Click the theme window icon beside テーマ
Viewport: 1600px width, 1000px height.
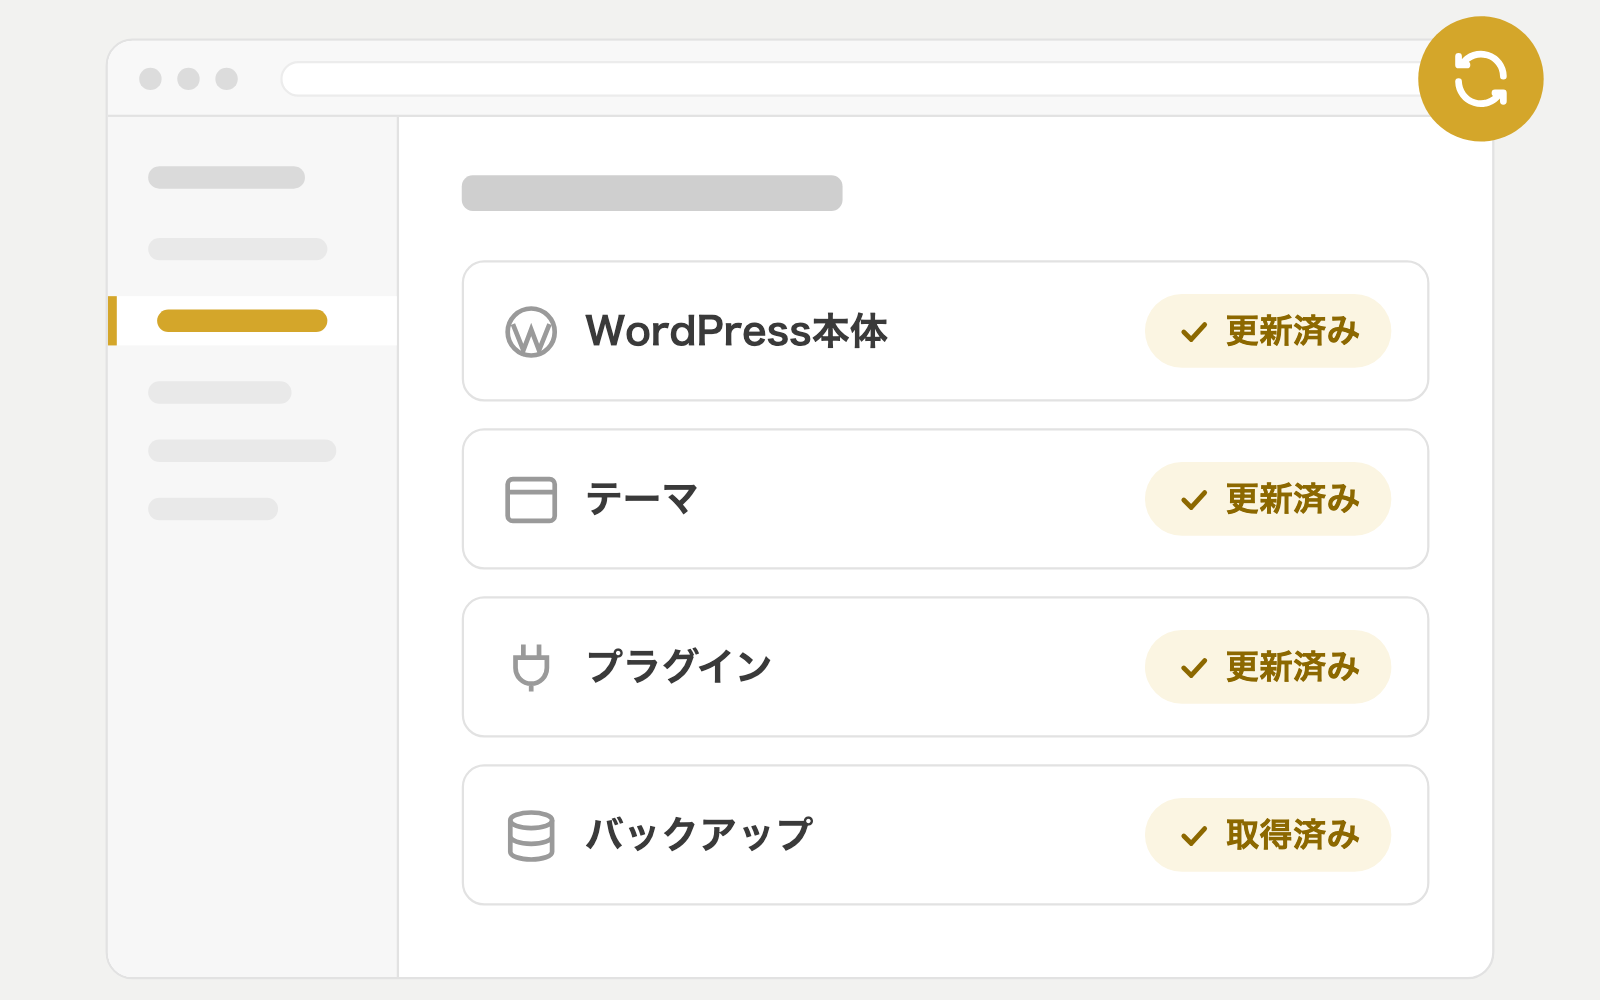(531, 500)
